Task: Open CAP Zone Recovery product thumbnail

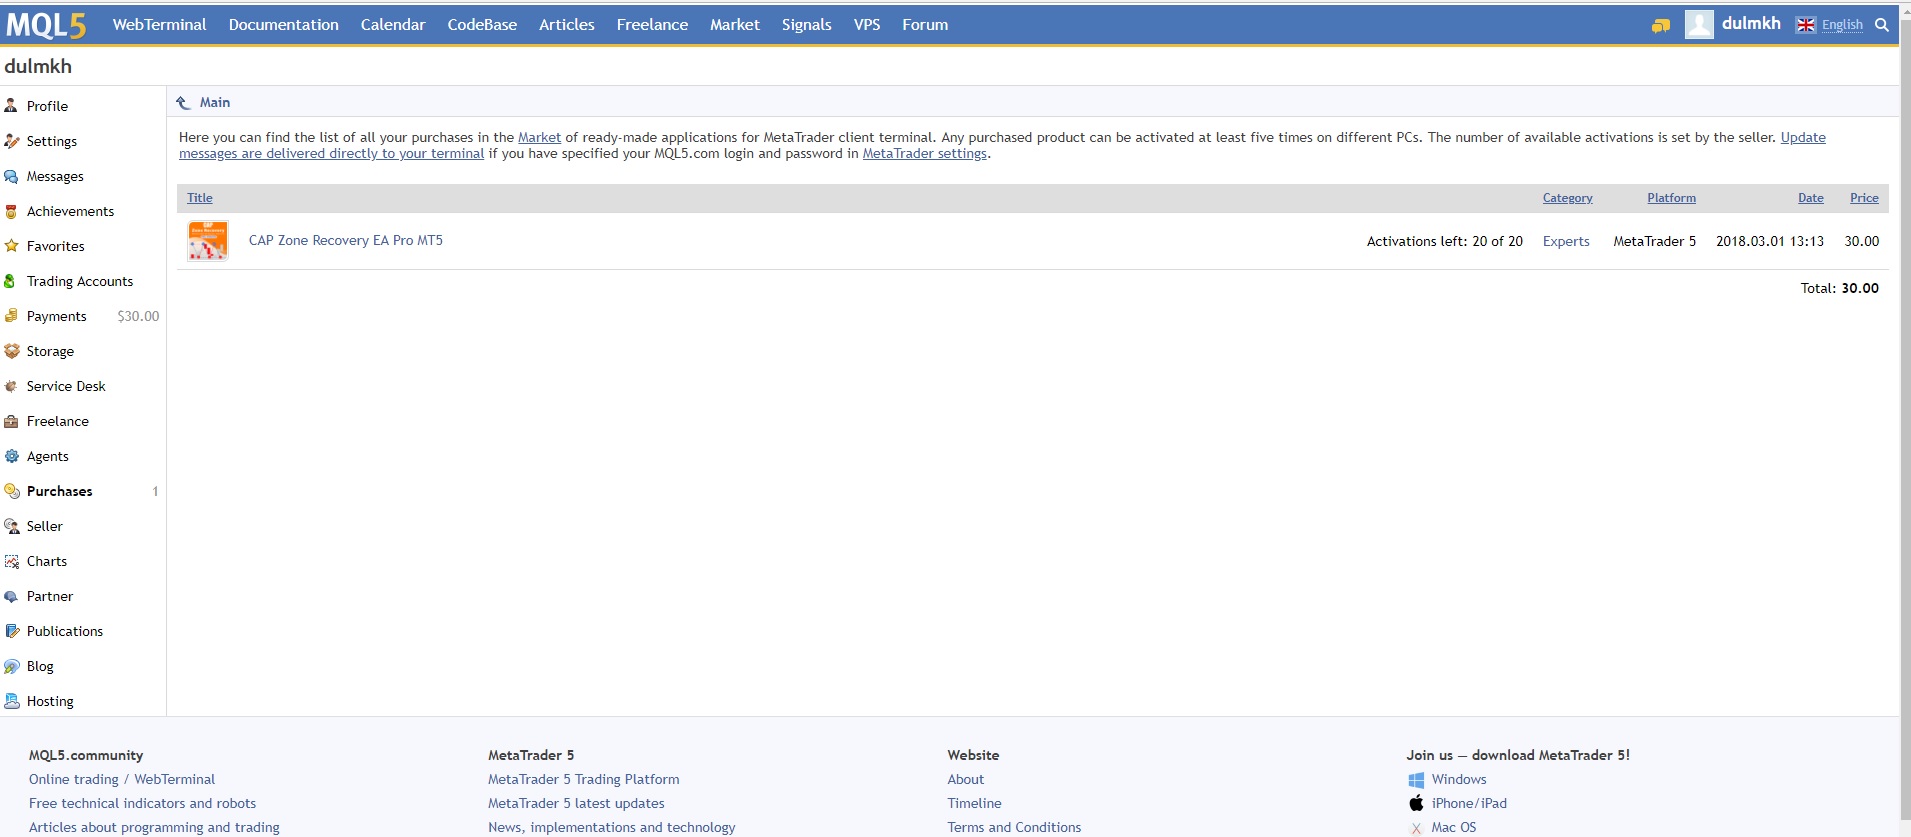Action: pyautogui.click(x=208, y=241)
